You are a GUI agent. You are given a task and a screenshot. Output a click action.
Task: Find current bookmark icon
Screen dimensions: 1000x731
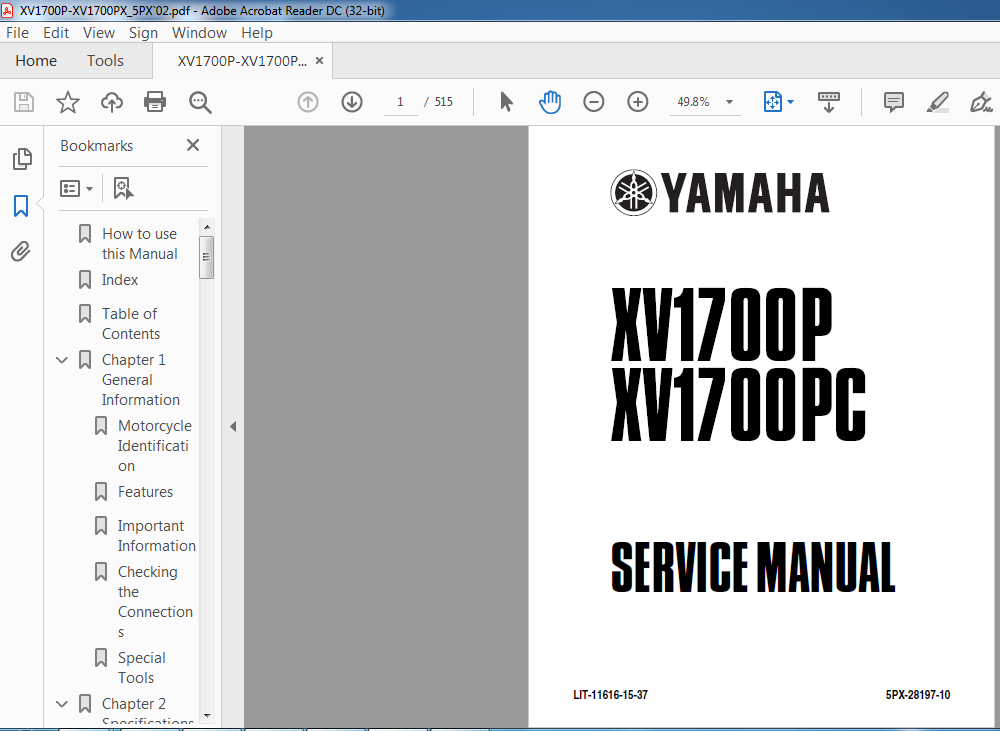123,188
